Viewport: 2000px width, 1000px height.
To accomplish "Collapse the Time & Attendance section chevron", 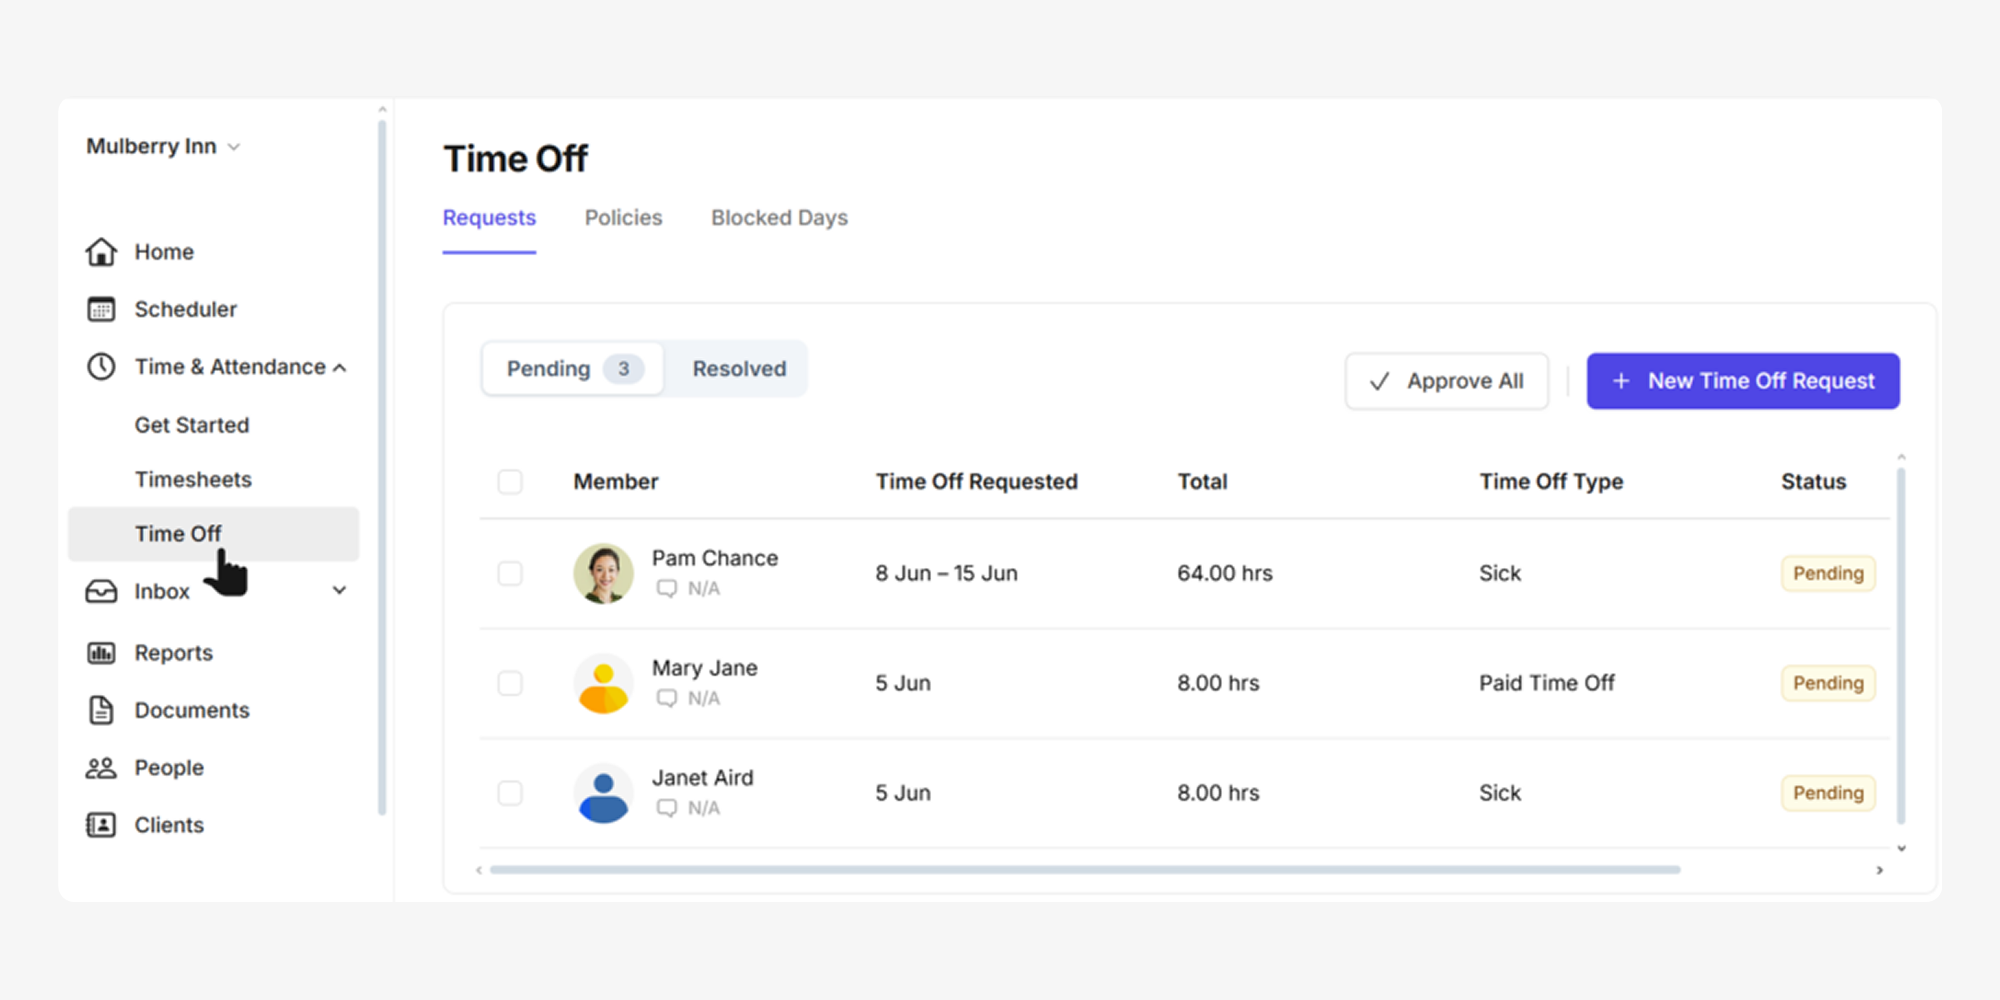I will 340,368.
